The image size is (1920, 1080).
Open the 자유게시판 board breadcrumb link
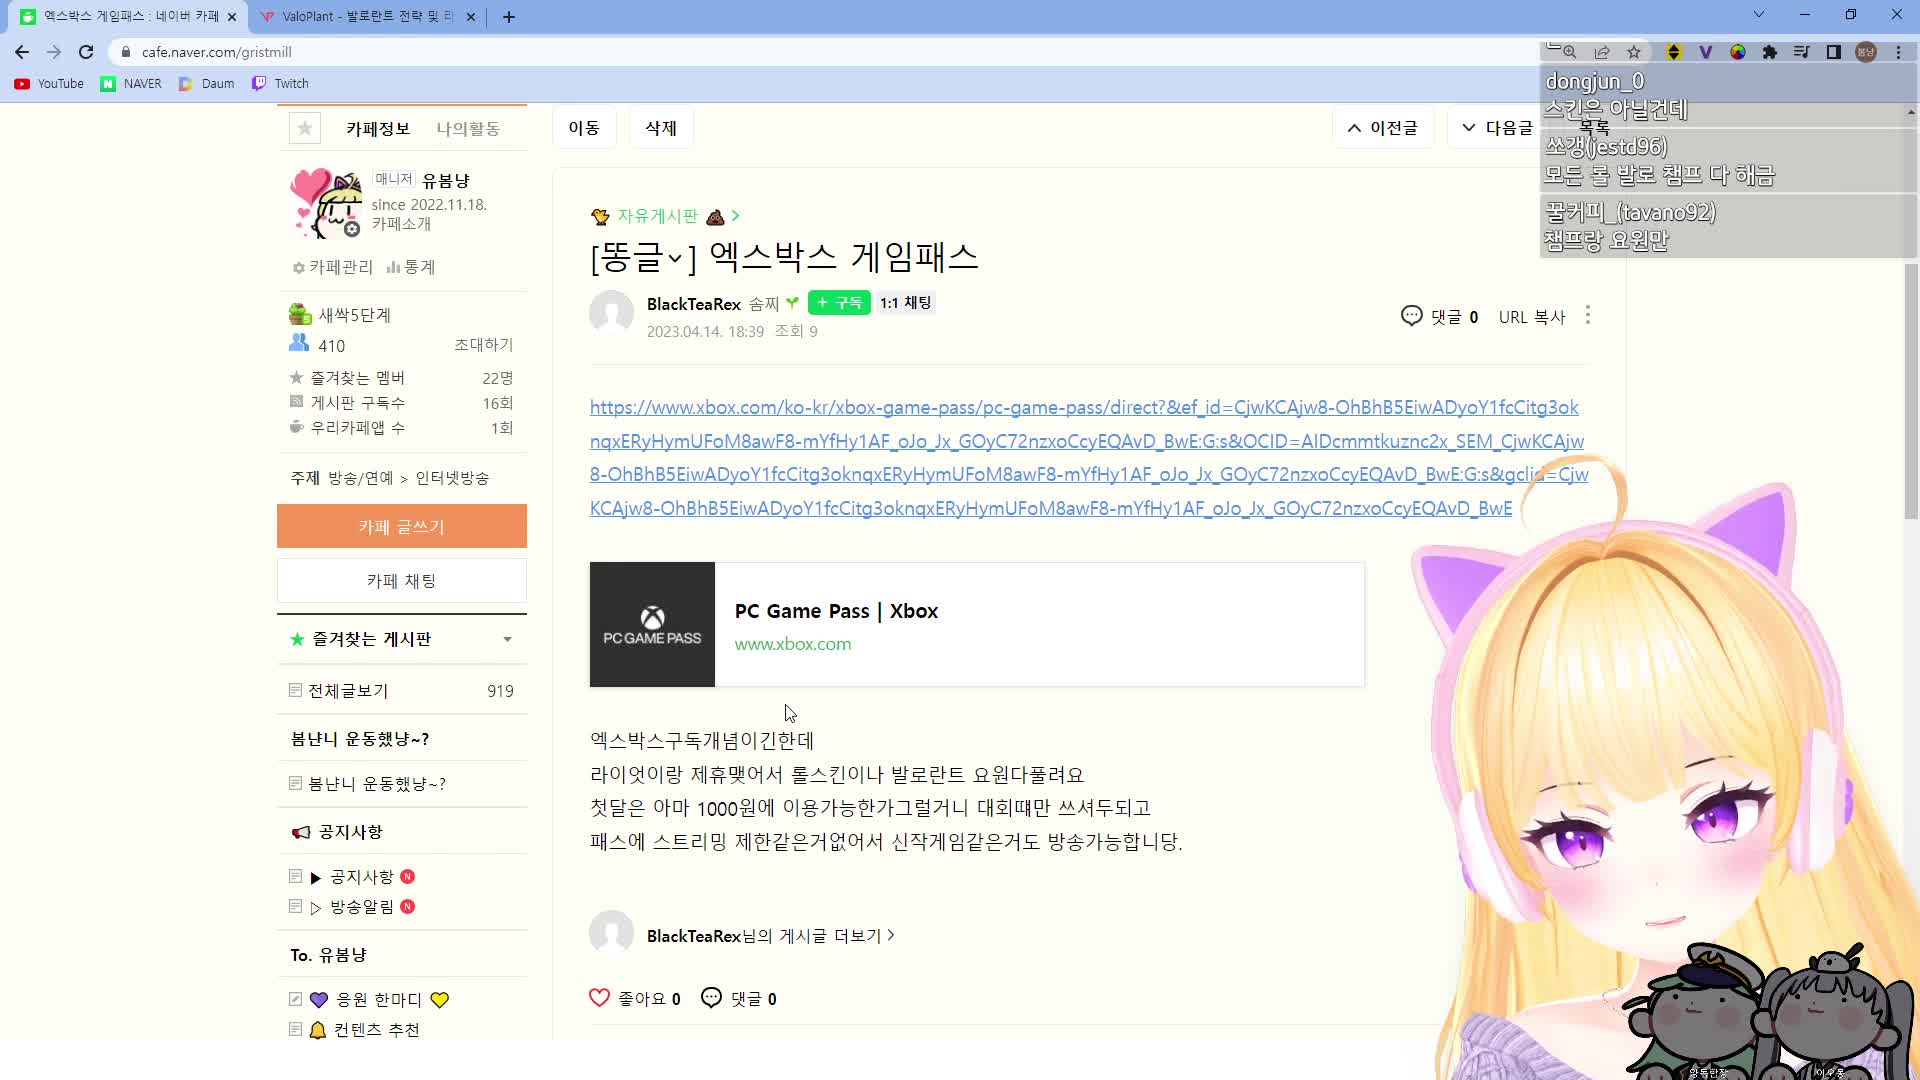(657, 216)
